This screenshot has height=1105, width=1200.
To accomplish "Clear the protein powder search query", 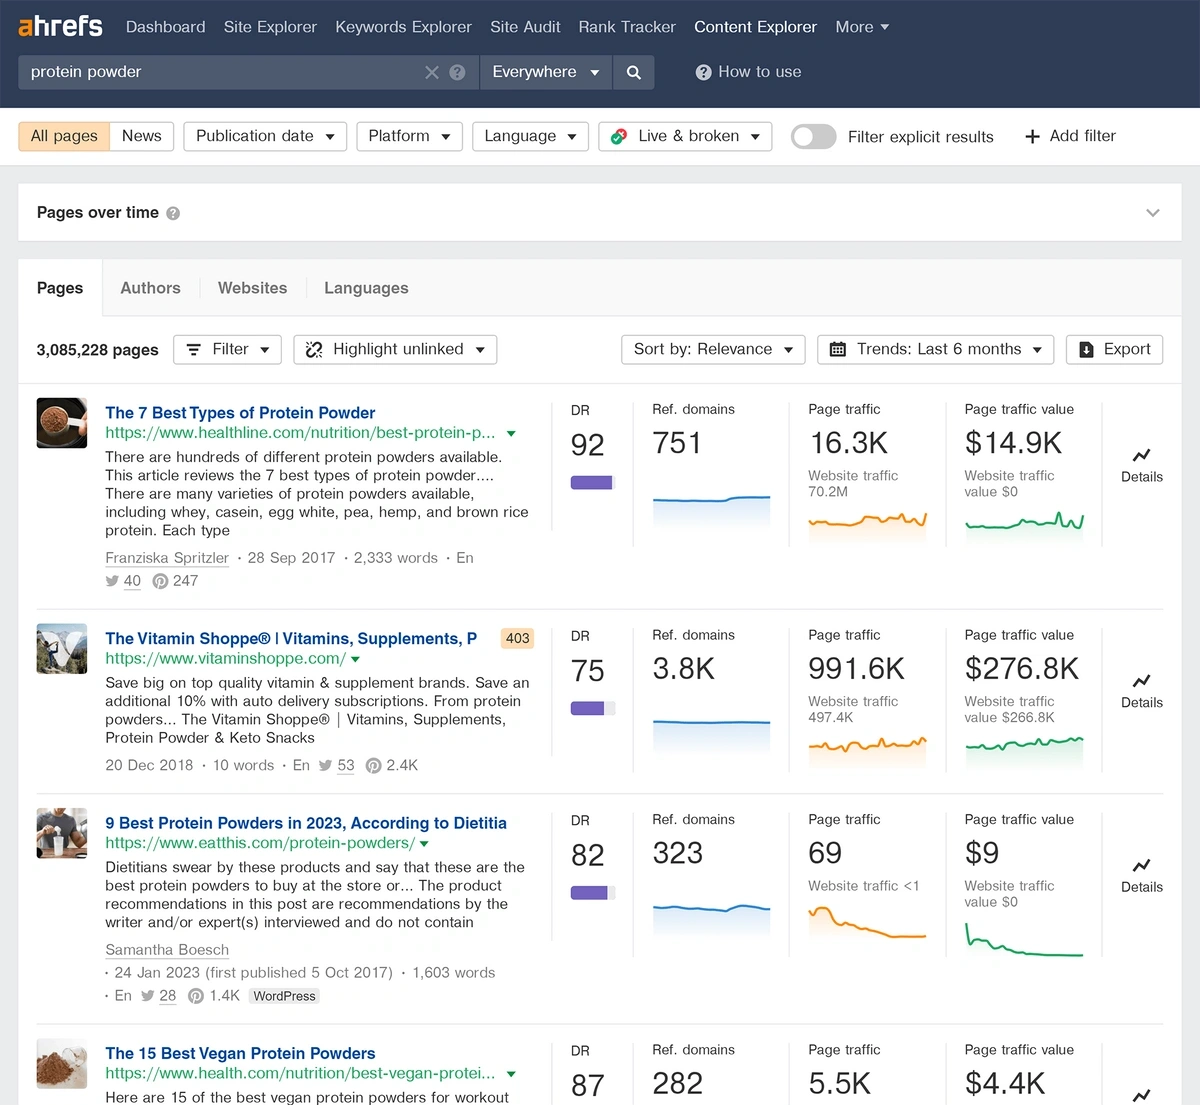I will point(432,72).
